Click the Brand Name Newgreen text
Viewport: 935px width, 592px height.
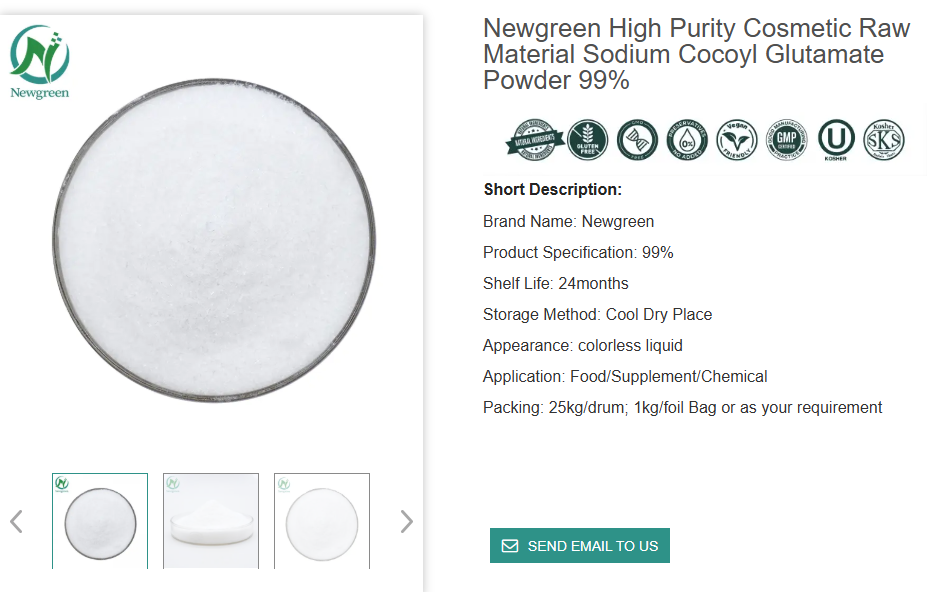pos(568,221)
